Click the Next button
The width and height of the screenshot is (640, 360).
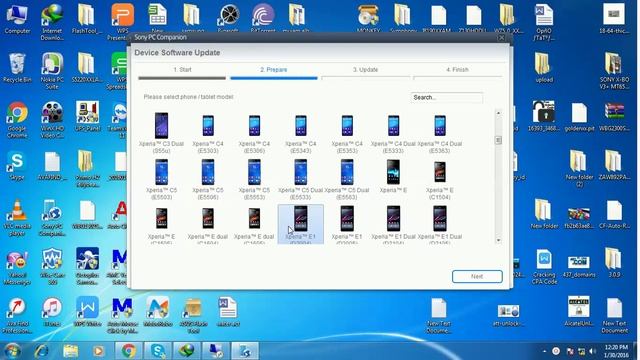pyautogui.click(x=477, y=276)
